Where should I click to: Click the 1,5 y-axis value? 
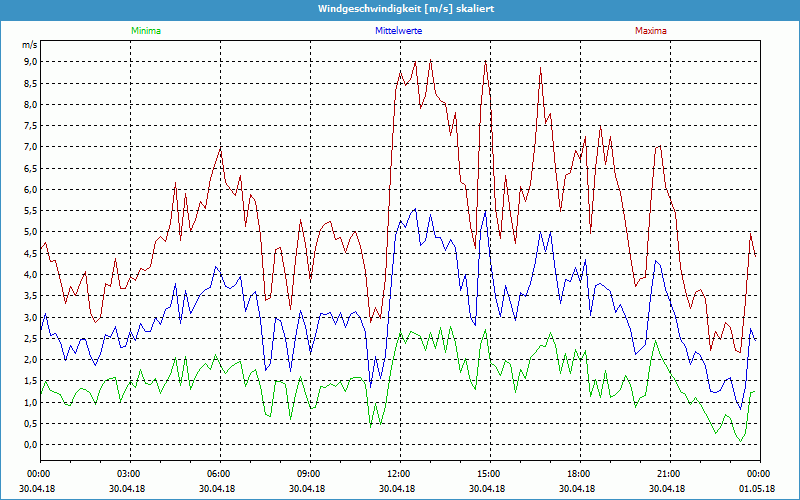(31, 381)
